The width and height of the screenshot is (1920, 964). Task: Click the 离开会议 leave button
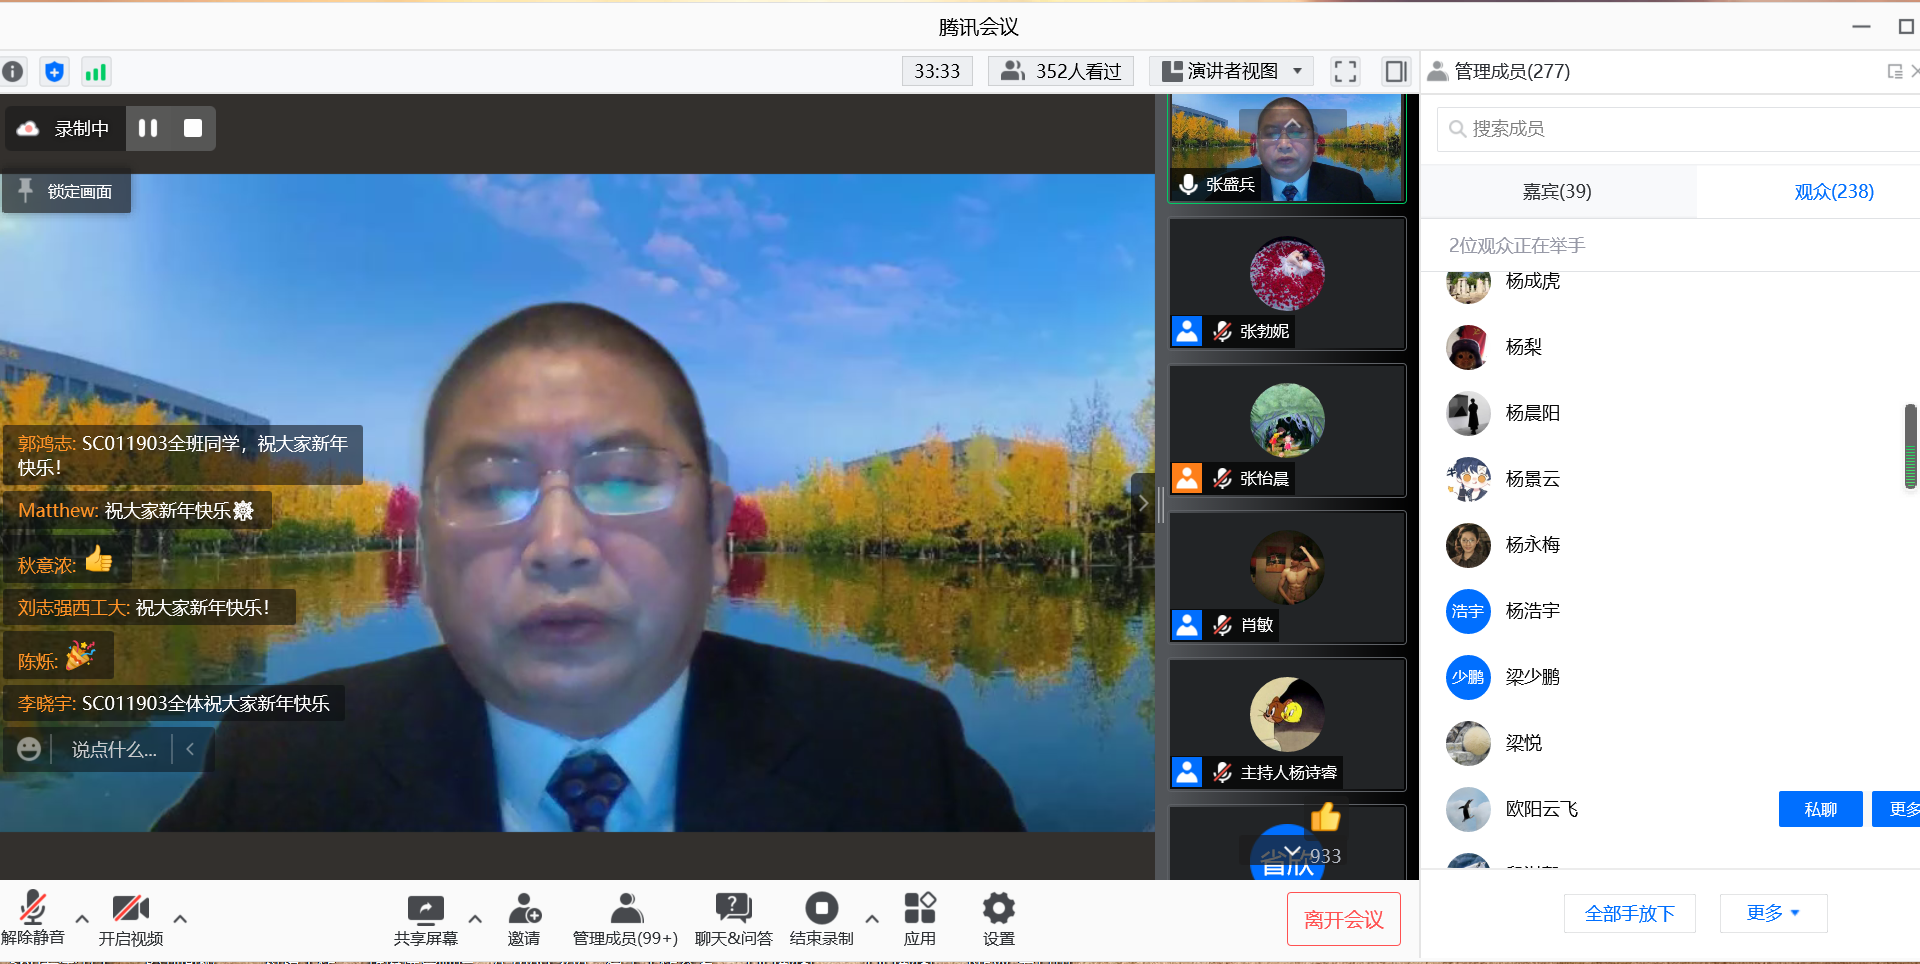(x=1343, y=919)
